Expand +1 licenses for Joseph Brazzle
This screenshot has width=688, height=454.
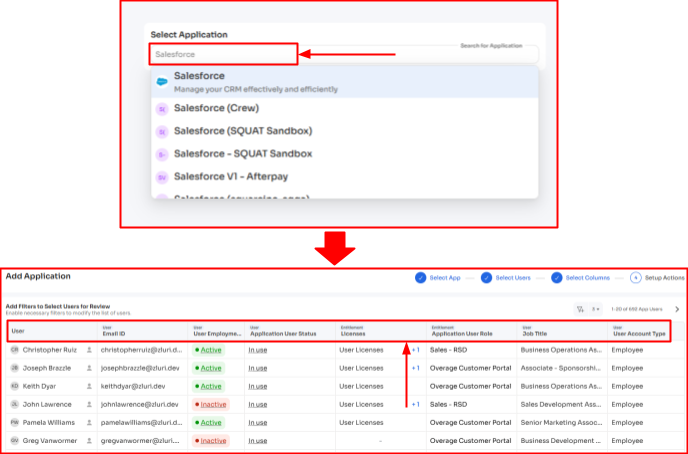coord(416,368)
